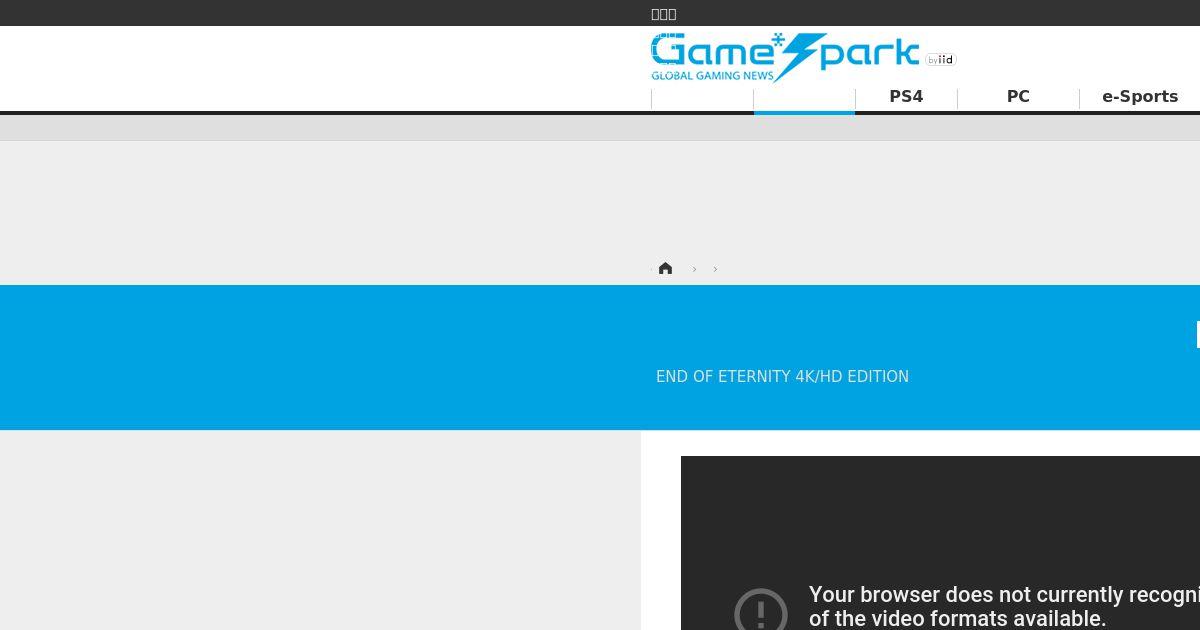Go to the home breadcrumb icon

click(665, 268)
